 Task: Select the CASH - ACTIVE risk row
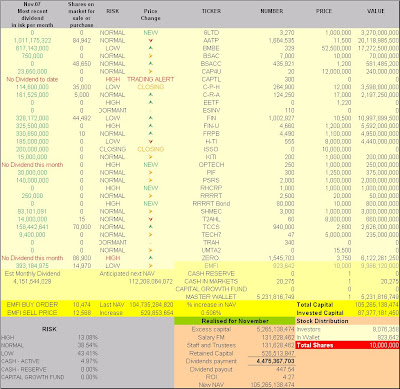49,361
